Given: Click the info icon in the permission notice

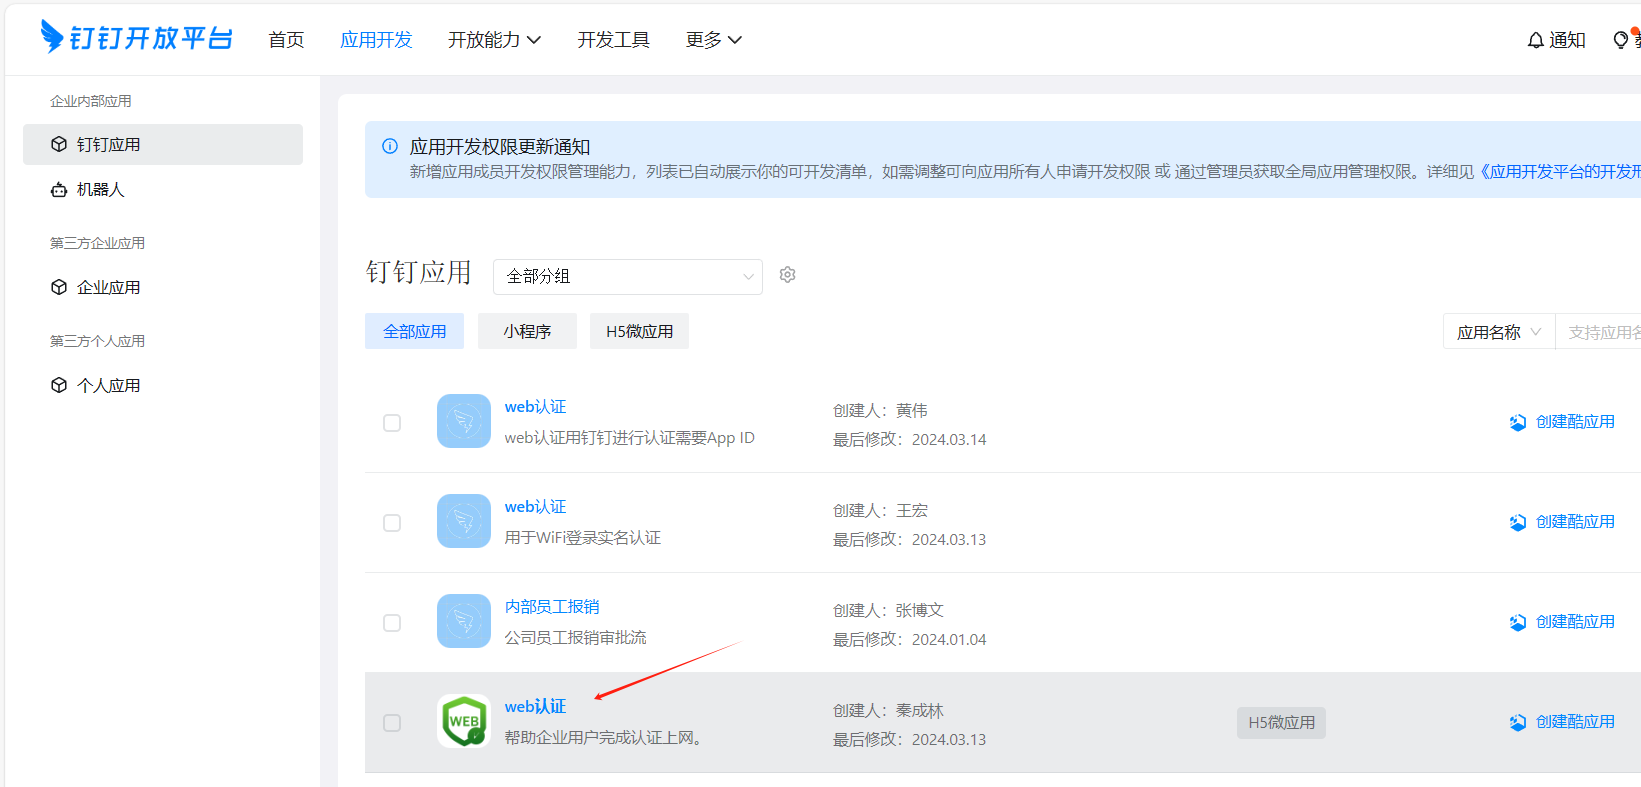Looking at the screenshot, I should 390,146.
